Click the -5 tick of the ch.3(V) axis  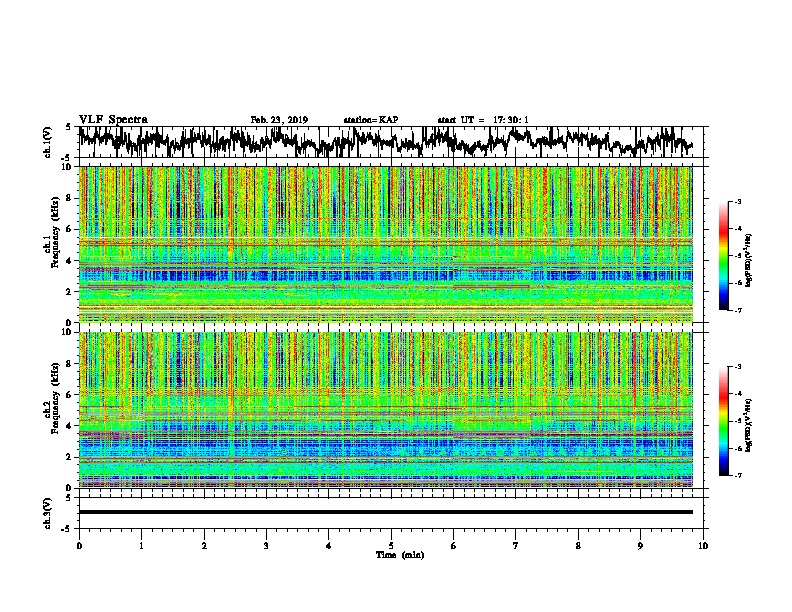(68, 529)
